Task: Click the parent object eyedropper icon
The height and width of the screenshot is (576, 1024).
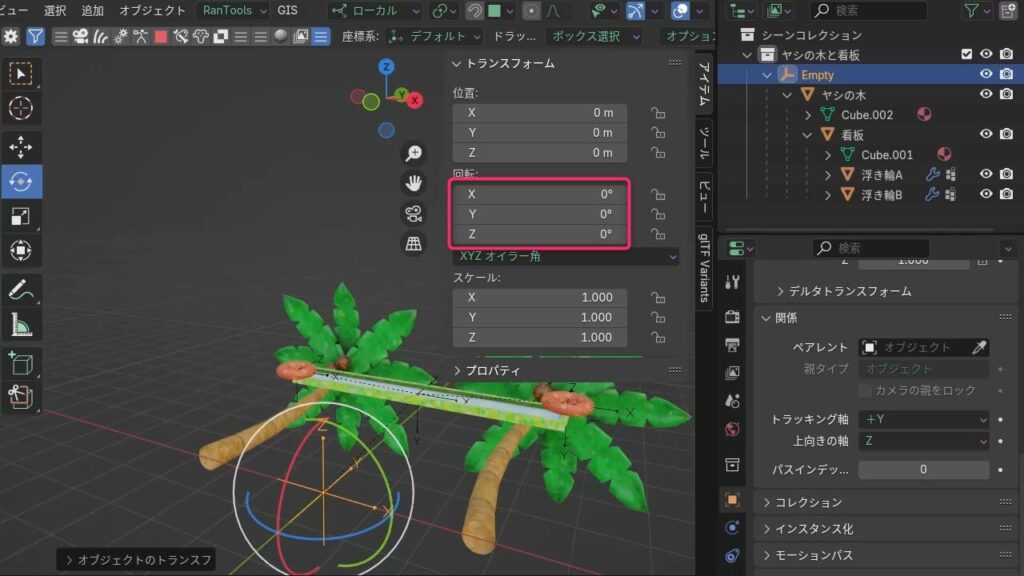Action: tap(978, 347)
